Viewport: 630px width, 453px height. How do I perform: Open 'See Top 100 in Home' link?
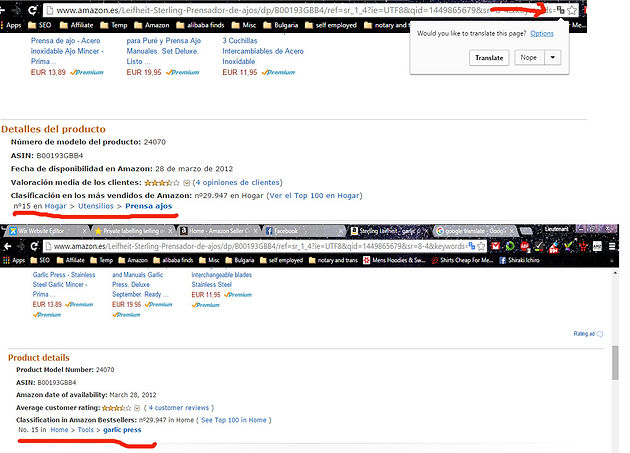233,420
